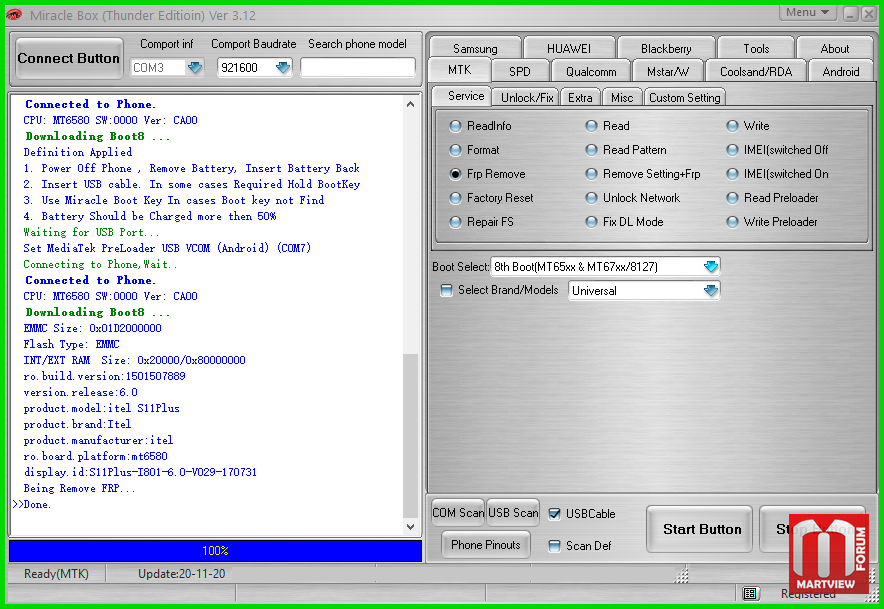Switch to the Tools tab
The height and width of the screenshot is (609, 884).
(756, 48)
